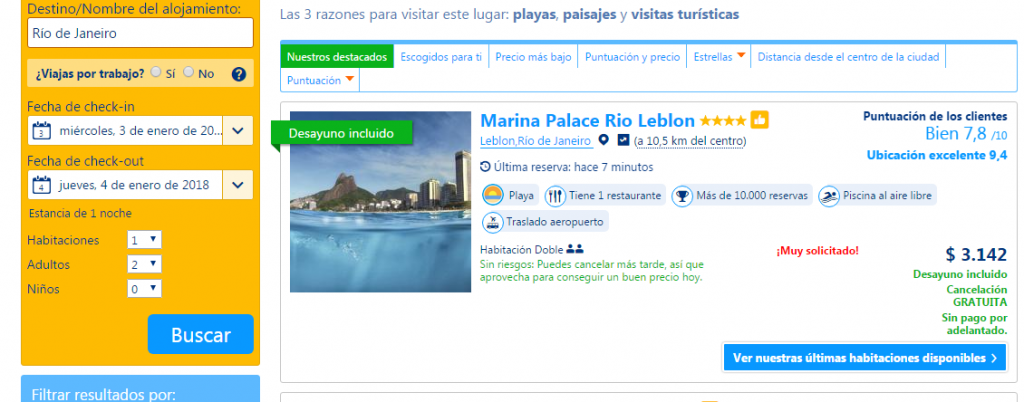Click the Playa beach icon

(493, 195)
